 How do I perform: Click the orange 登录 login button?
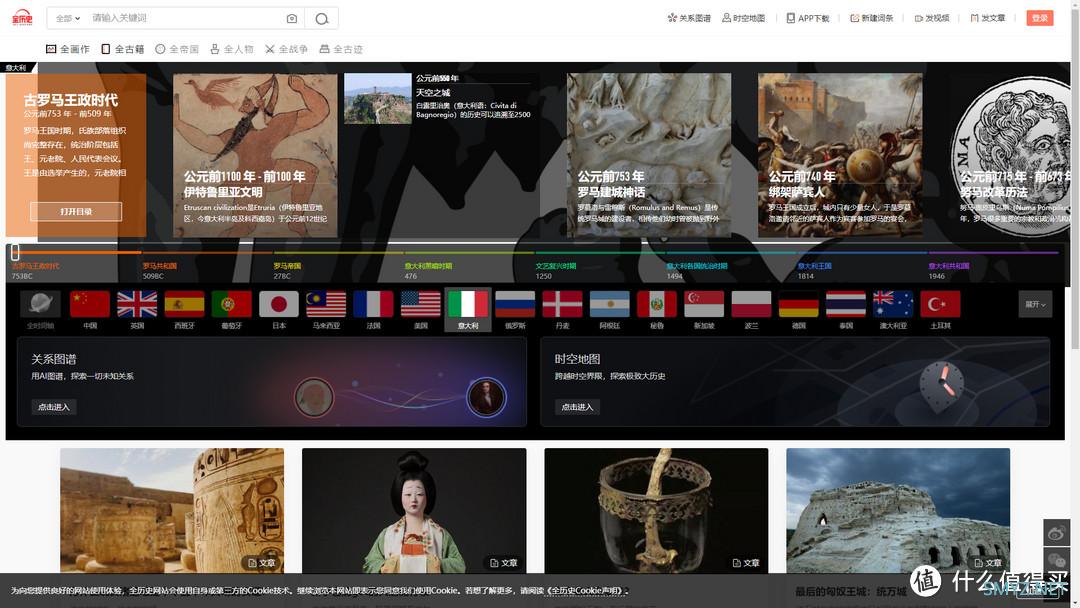click(1039, 18)
